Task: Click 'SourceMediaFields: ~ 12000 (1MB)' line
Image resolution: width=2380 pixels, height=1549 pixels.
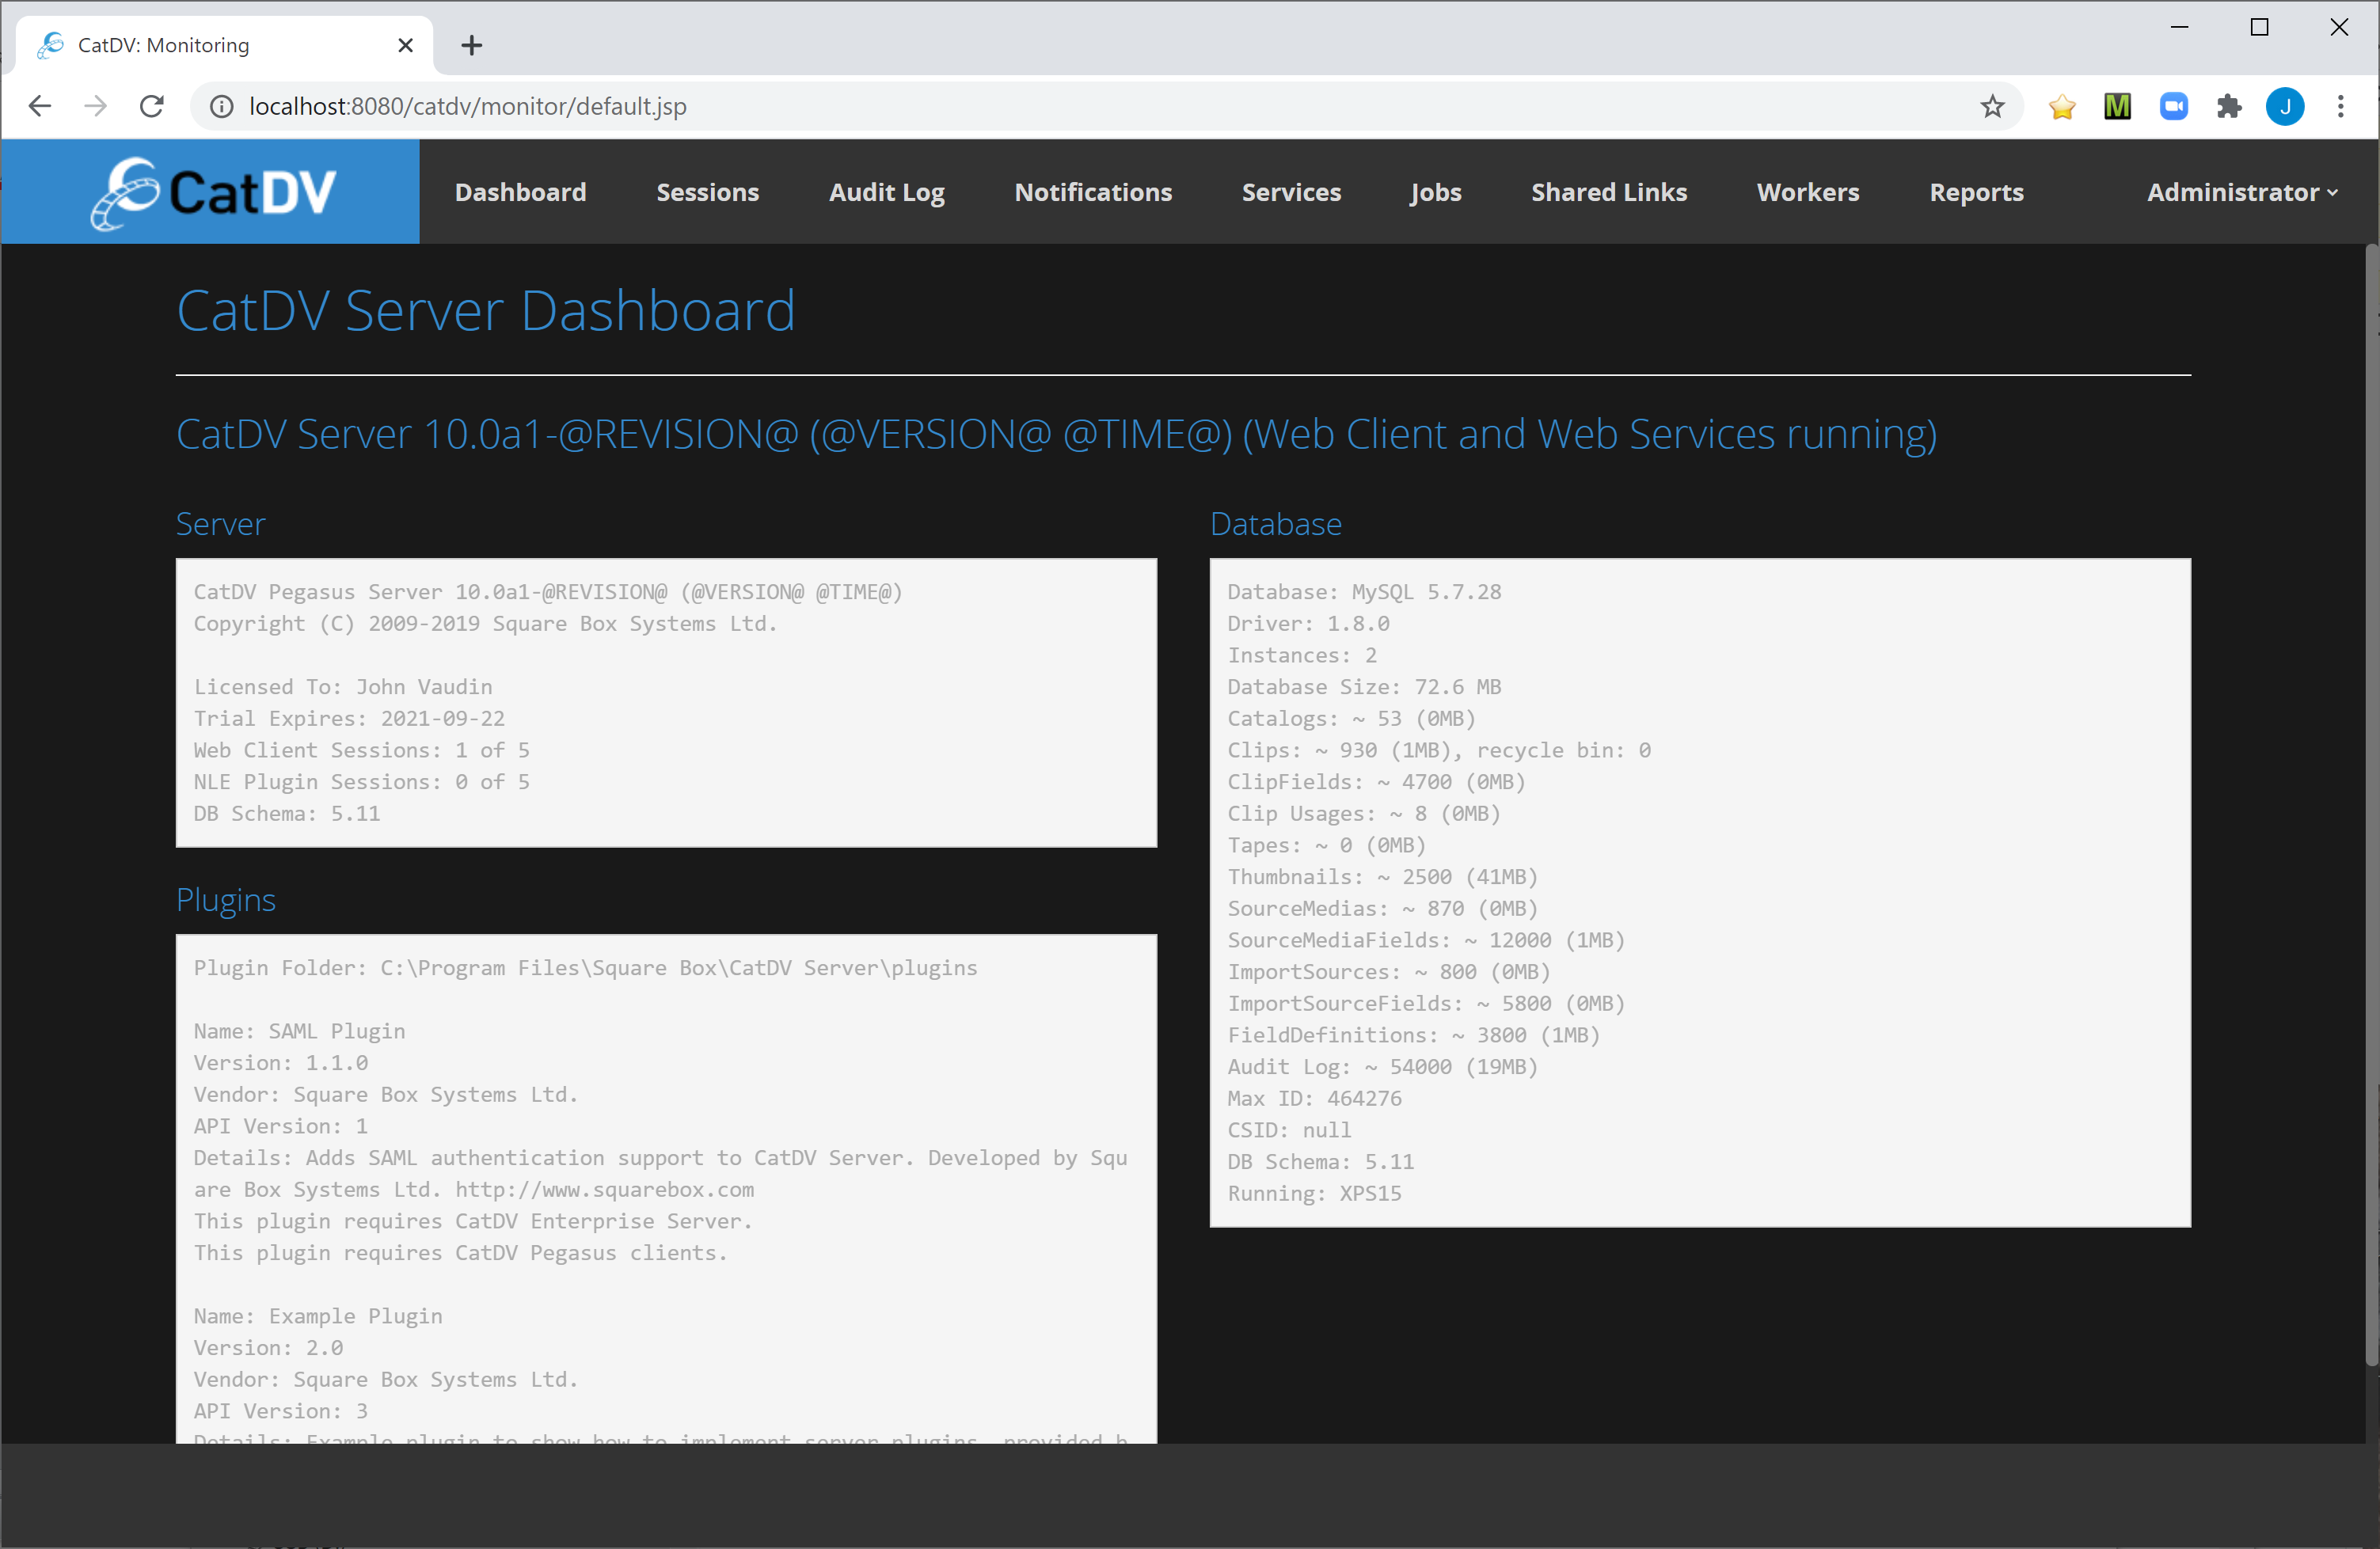Action: [1426, 940]
